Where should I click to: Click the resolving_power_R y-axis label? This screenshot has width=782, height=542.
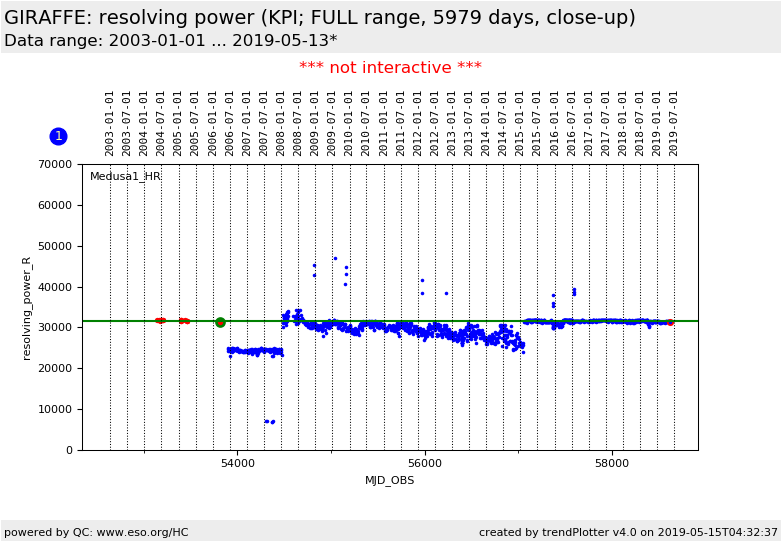point(27,307)
